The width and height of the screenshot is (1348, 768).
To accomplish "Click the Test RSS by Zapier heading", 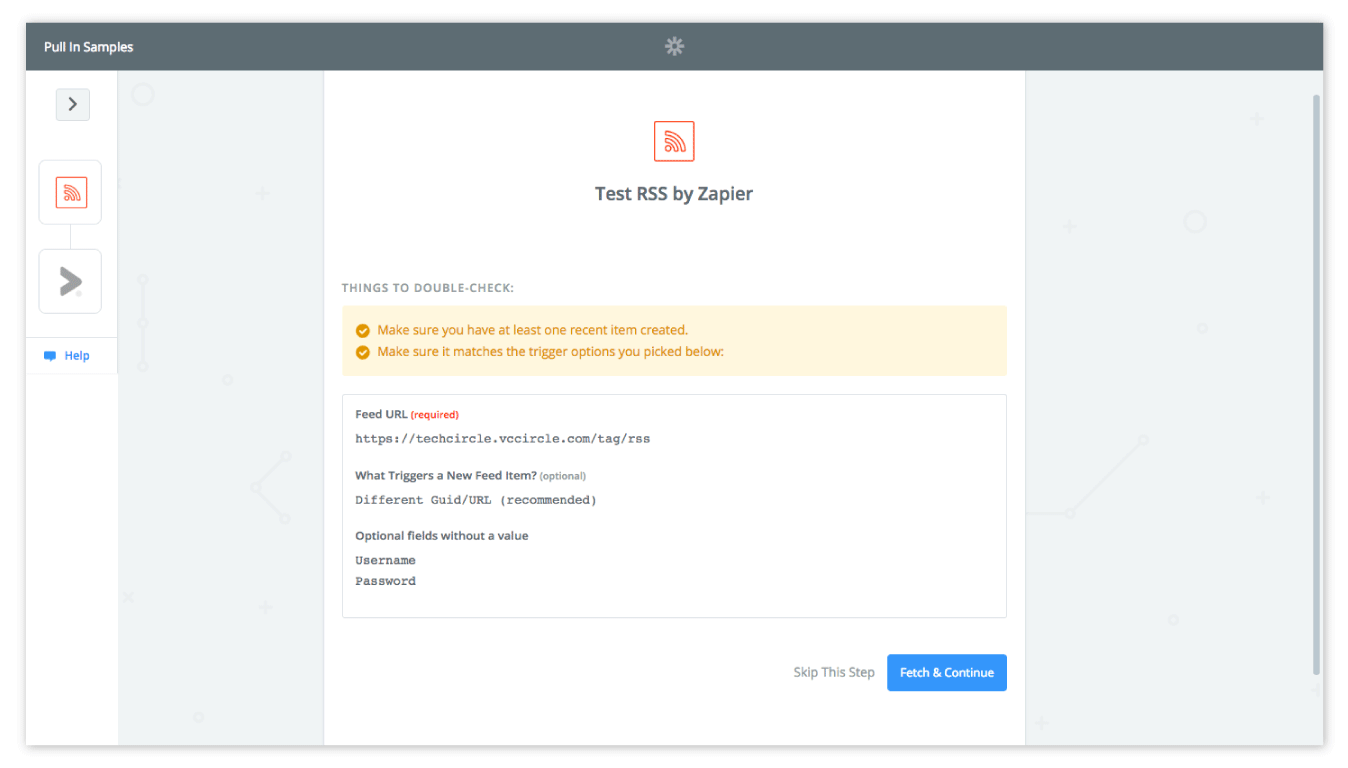I will point(674,194).
